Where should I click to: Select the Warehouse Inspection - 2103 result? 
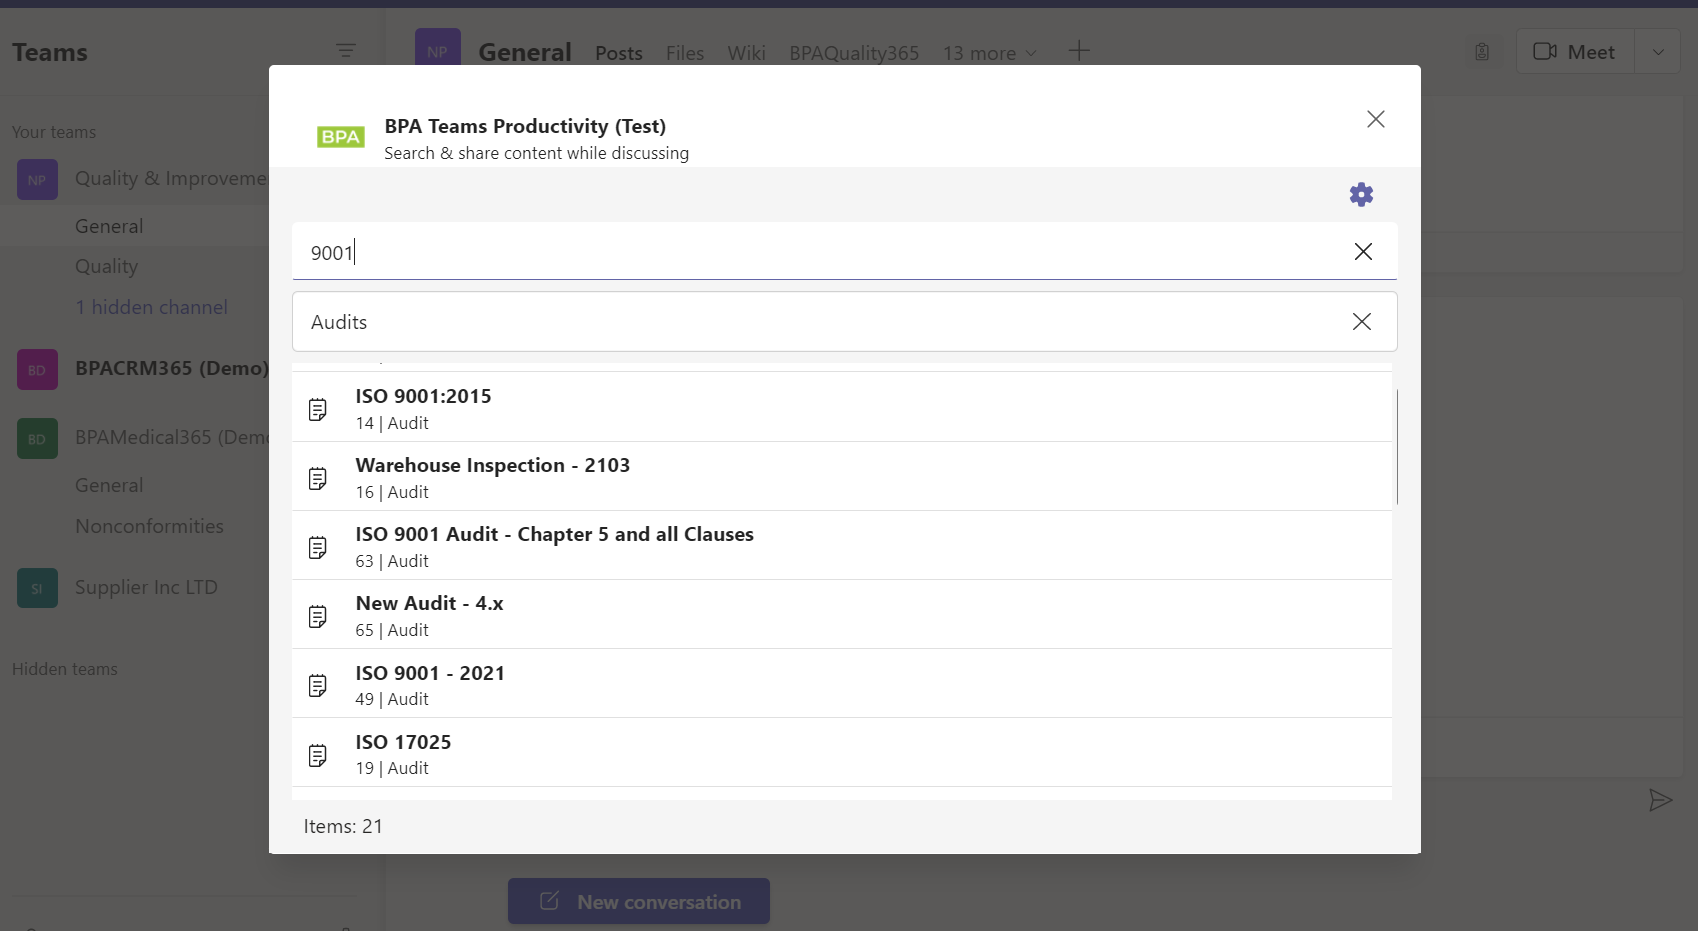842,477
